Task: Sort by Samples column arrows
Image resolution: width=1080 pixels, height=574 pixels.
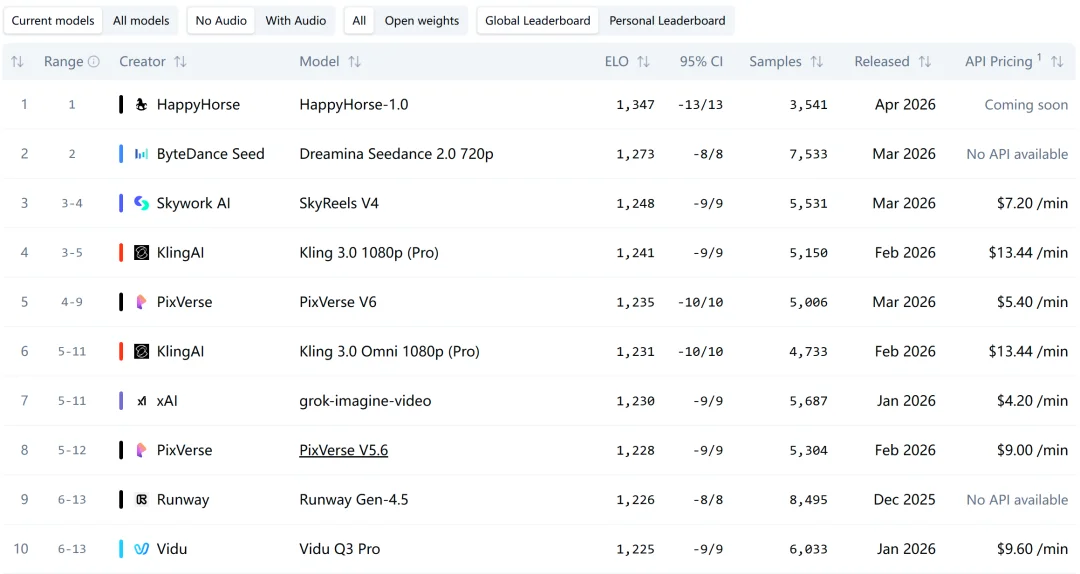Action: click(817, 62)
